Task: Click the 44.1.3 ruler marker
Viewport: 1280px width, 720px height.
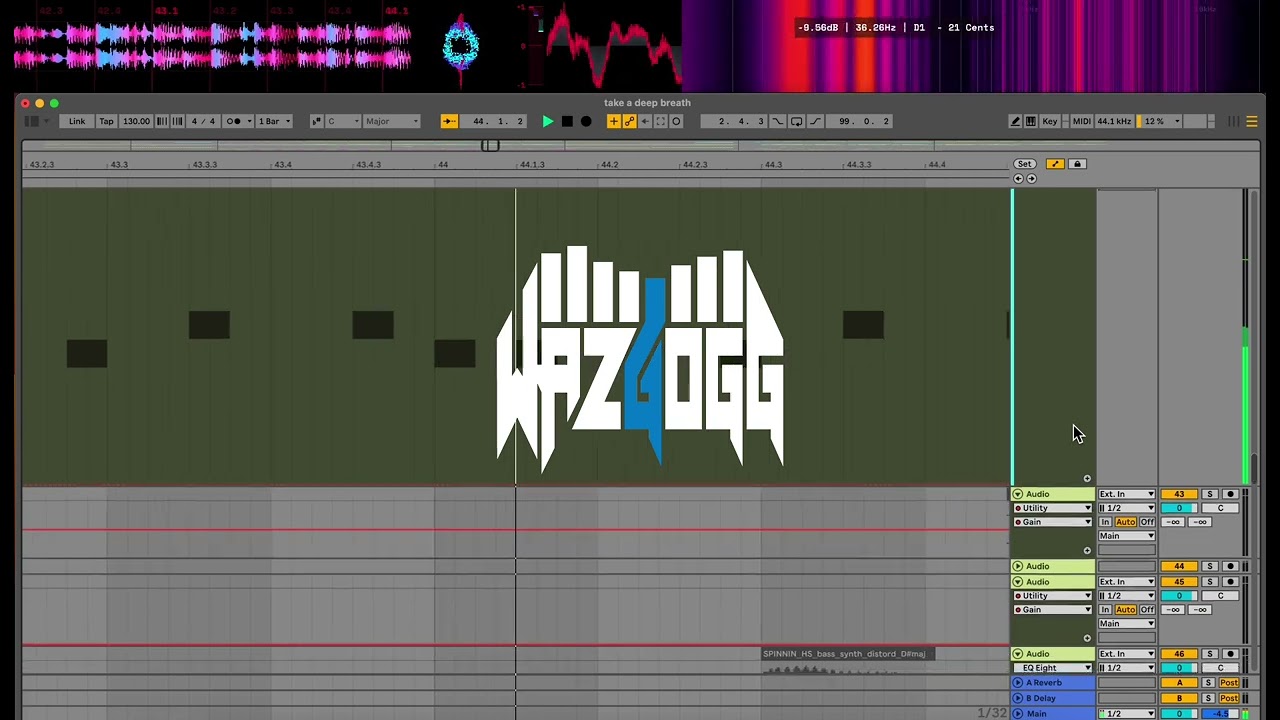Action: point(532,165)
